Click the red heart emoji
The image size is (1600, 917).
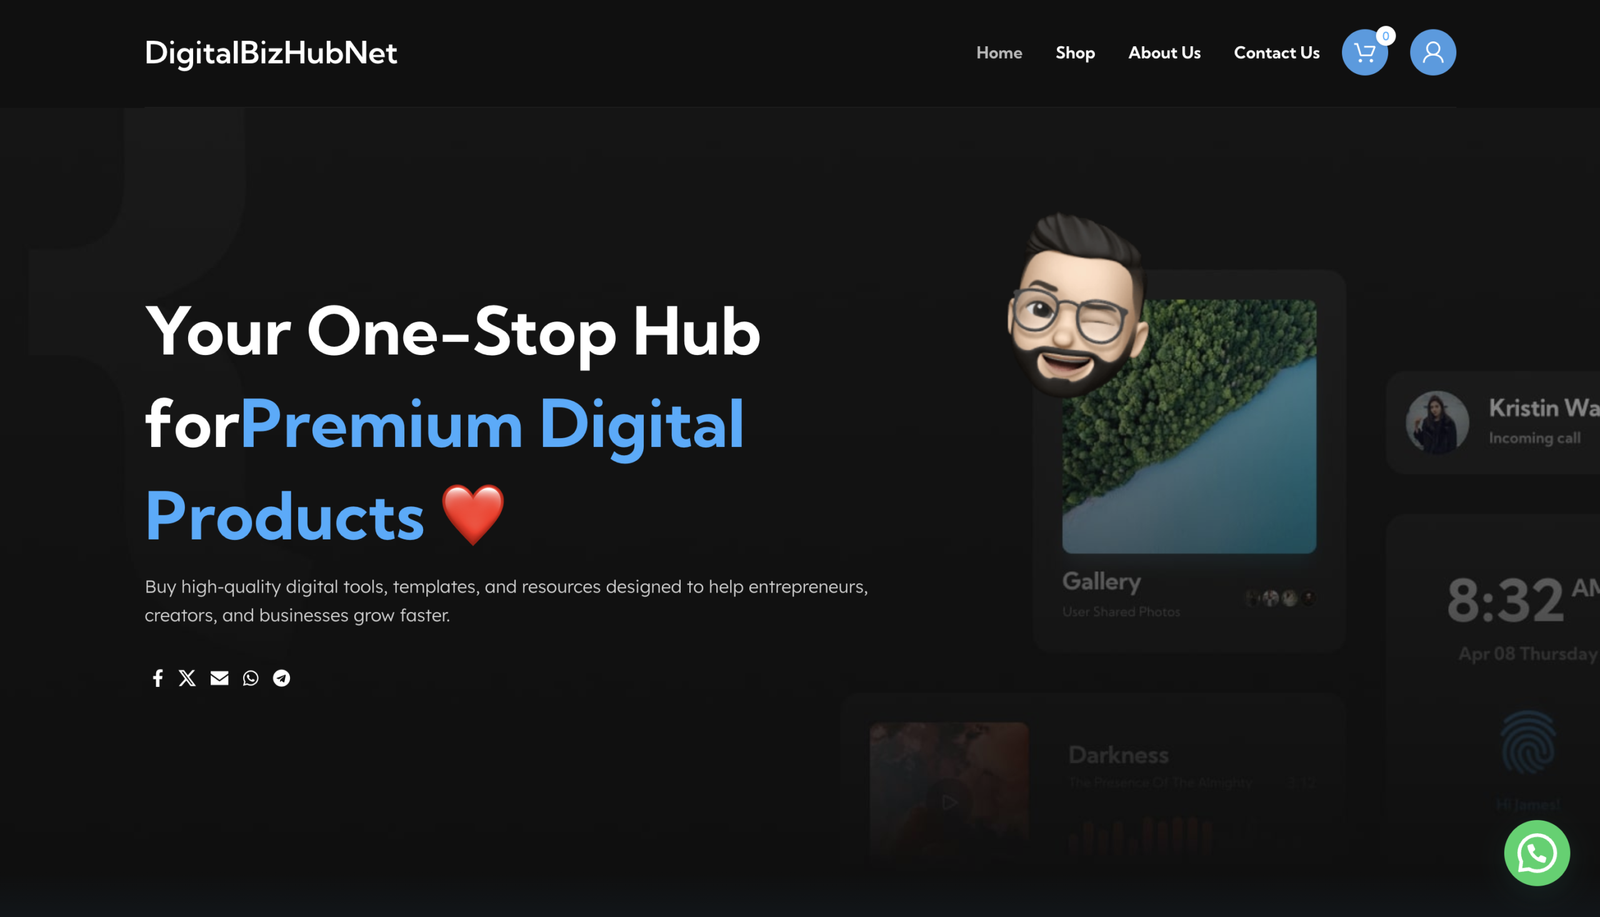[x=473, y=514]
